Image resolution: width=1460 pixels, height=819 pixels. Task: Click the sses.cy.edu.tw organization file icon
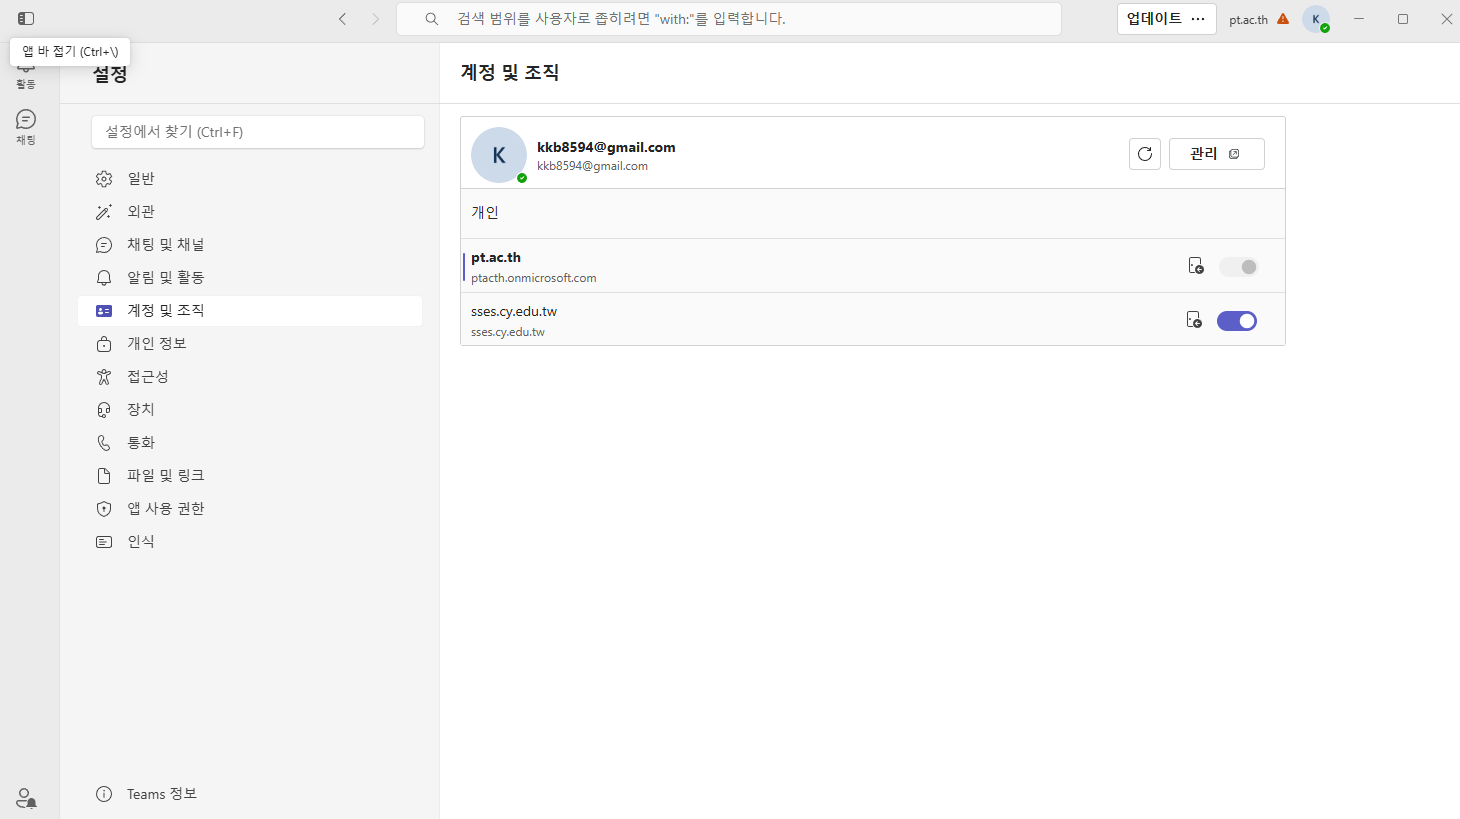point(1194,320)
